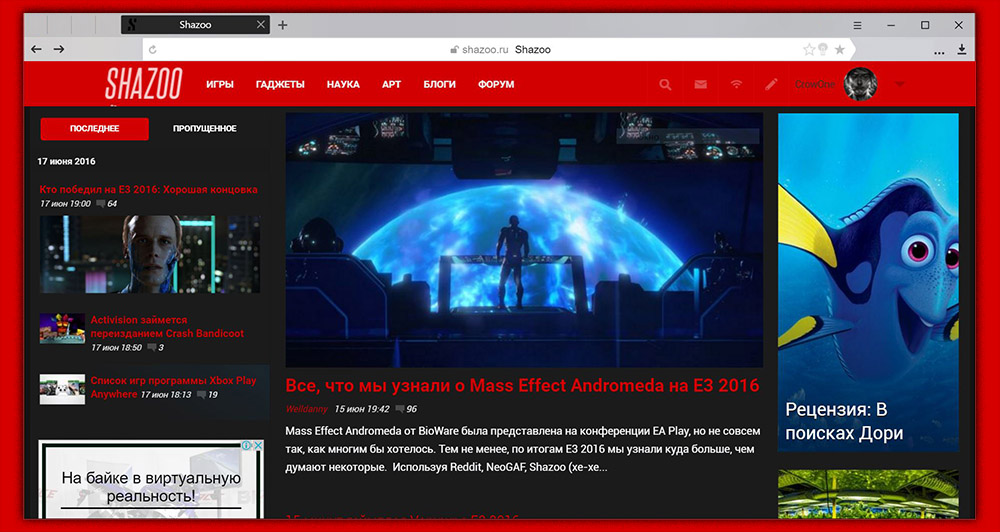Open the ФОРУМ section
Viewport: 1000px width, 532px height.
click(x=496, y=84)
